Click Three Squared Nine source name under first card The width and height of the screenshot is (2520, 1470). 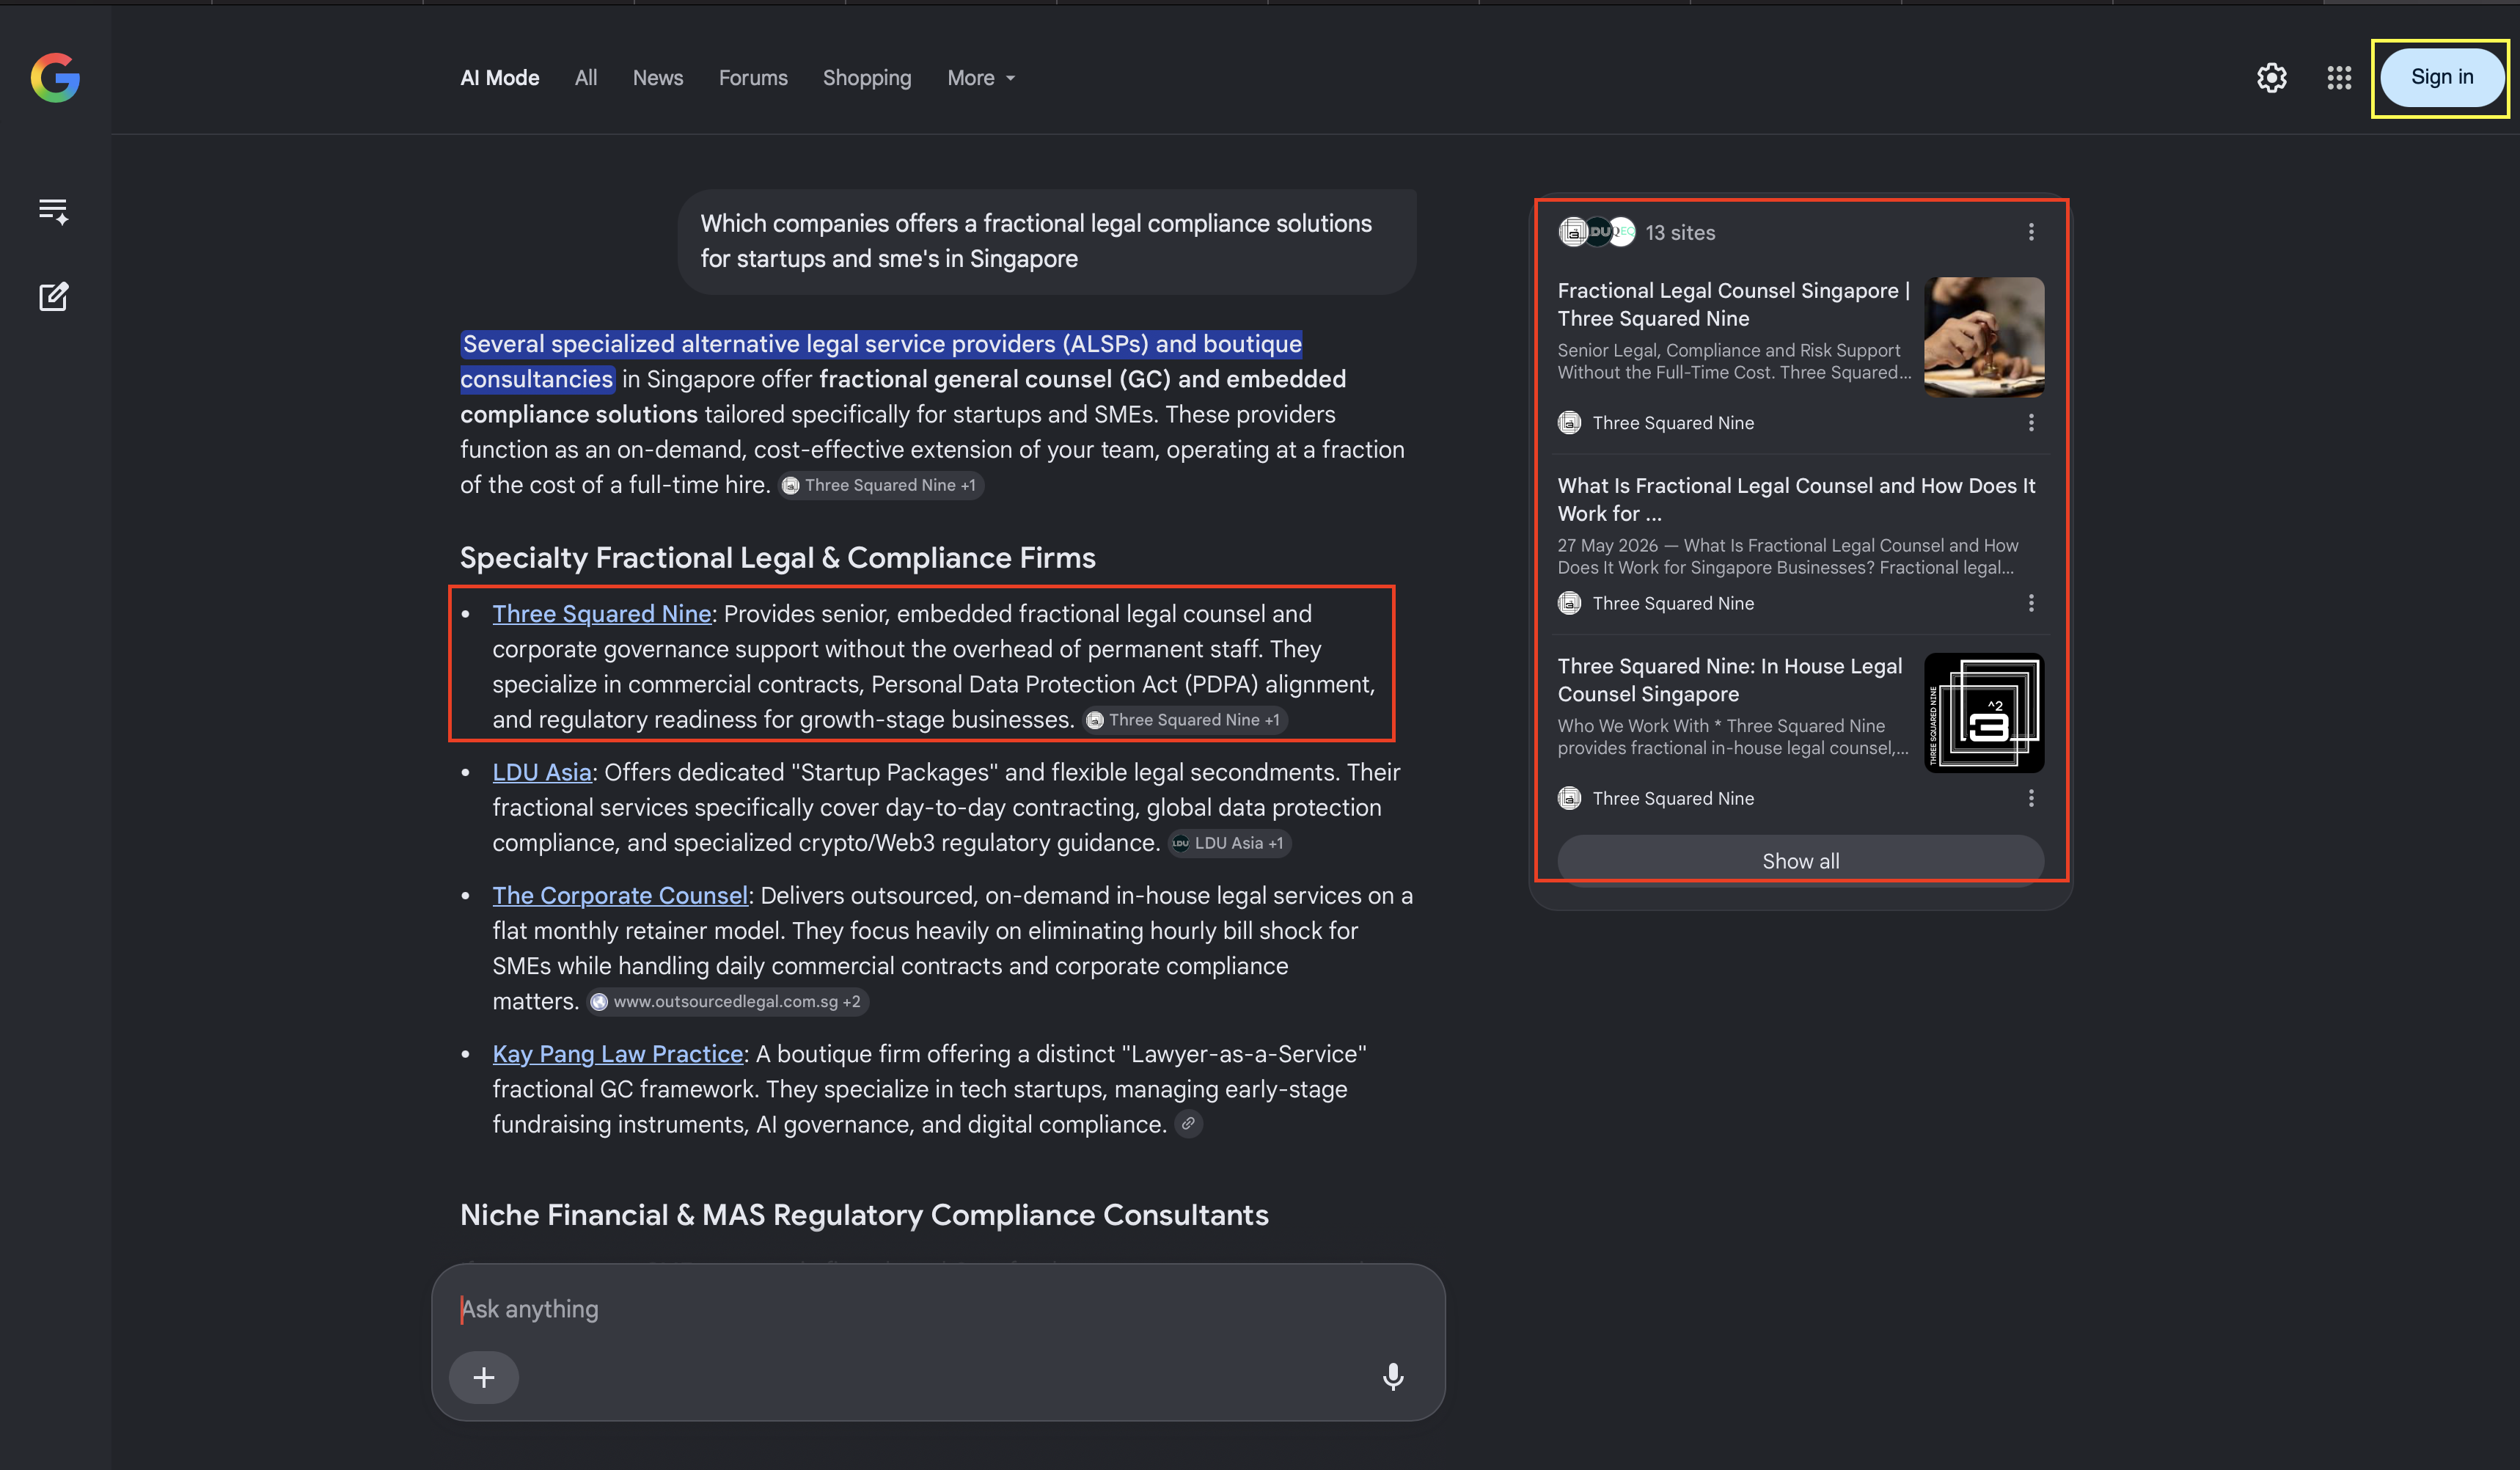coord(1673,423)
